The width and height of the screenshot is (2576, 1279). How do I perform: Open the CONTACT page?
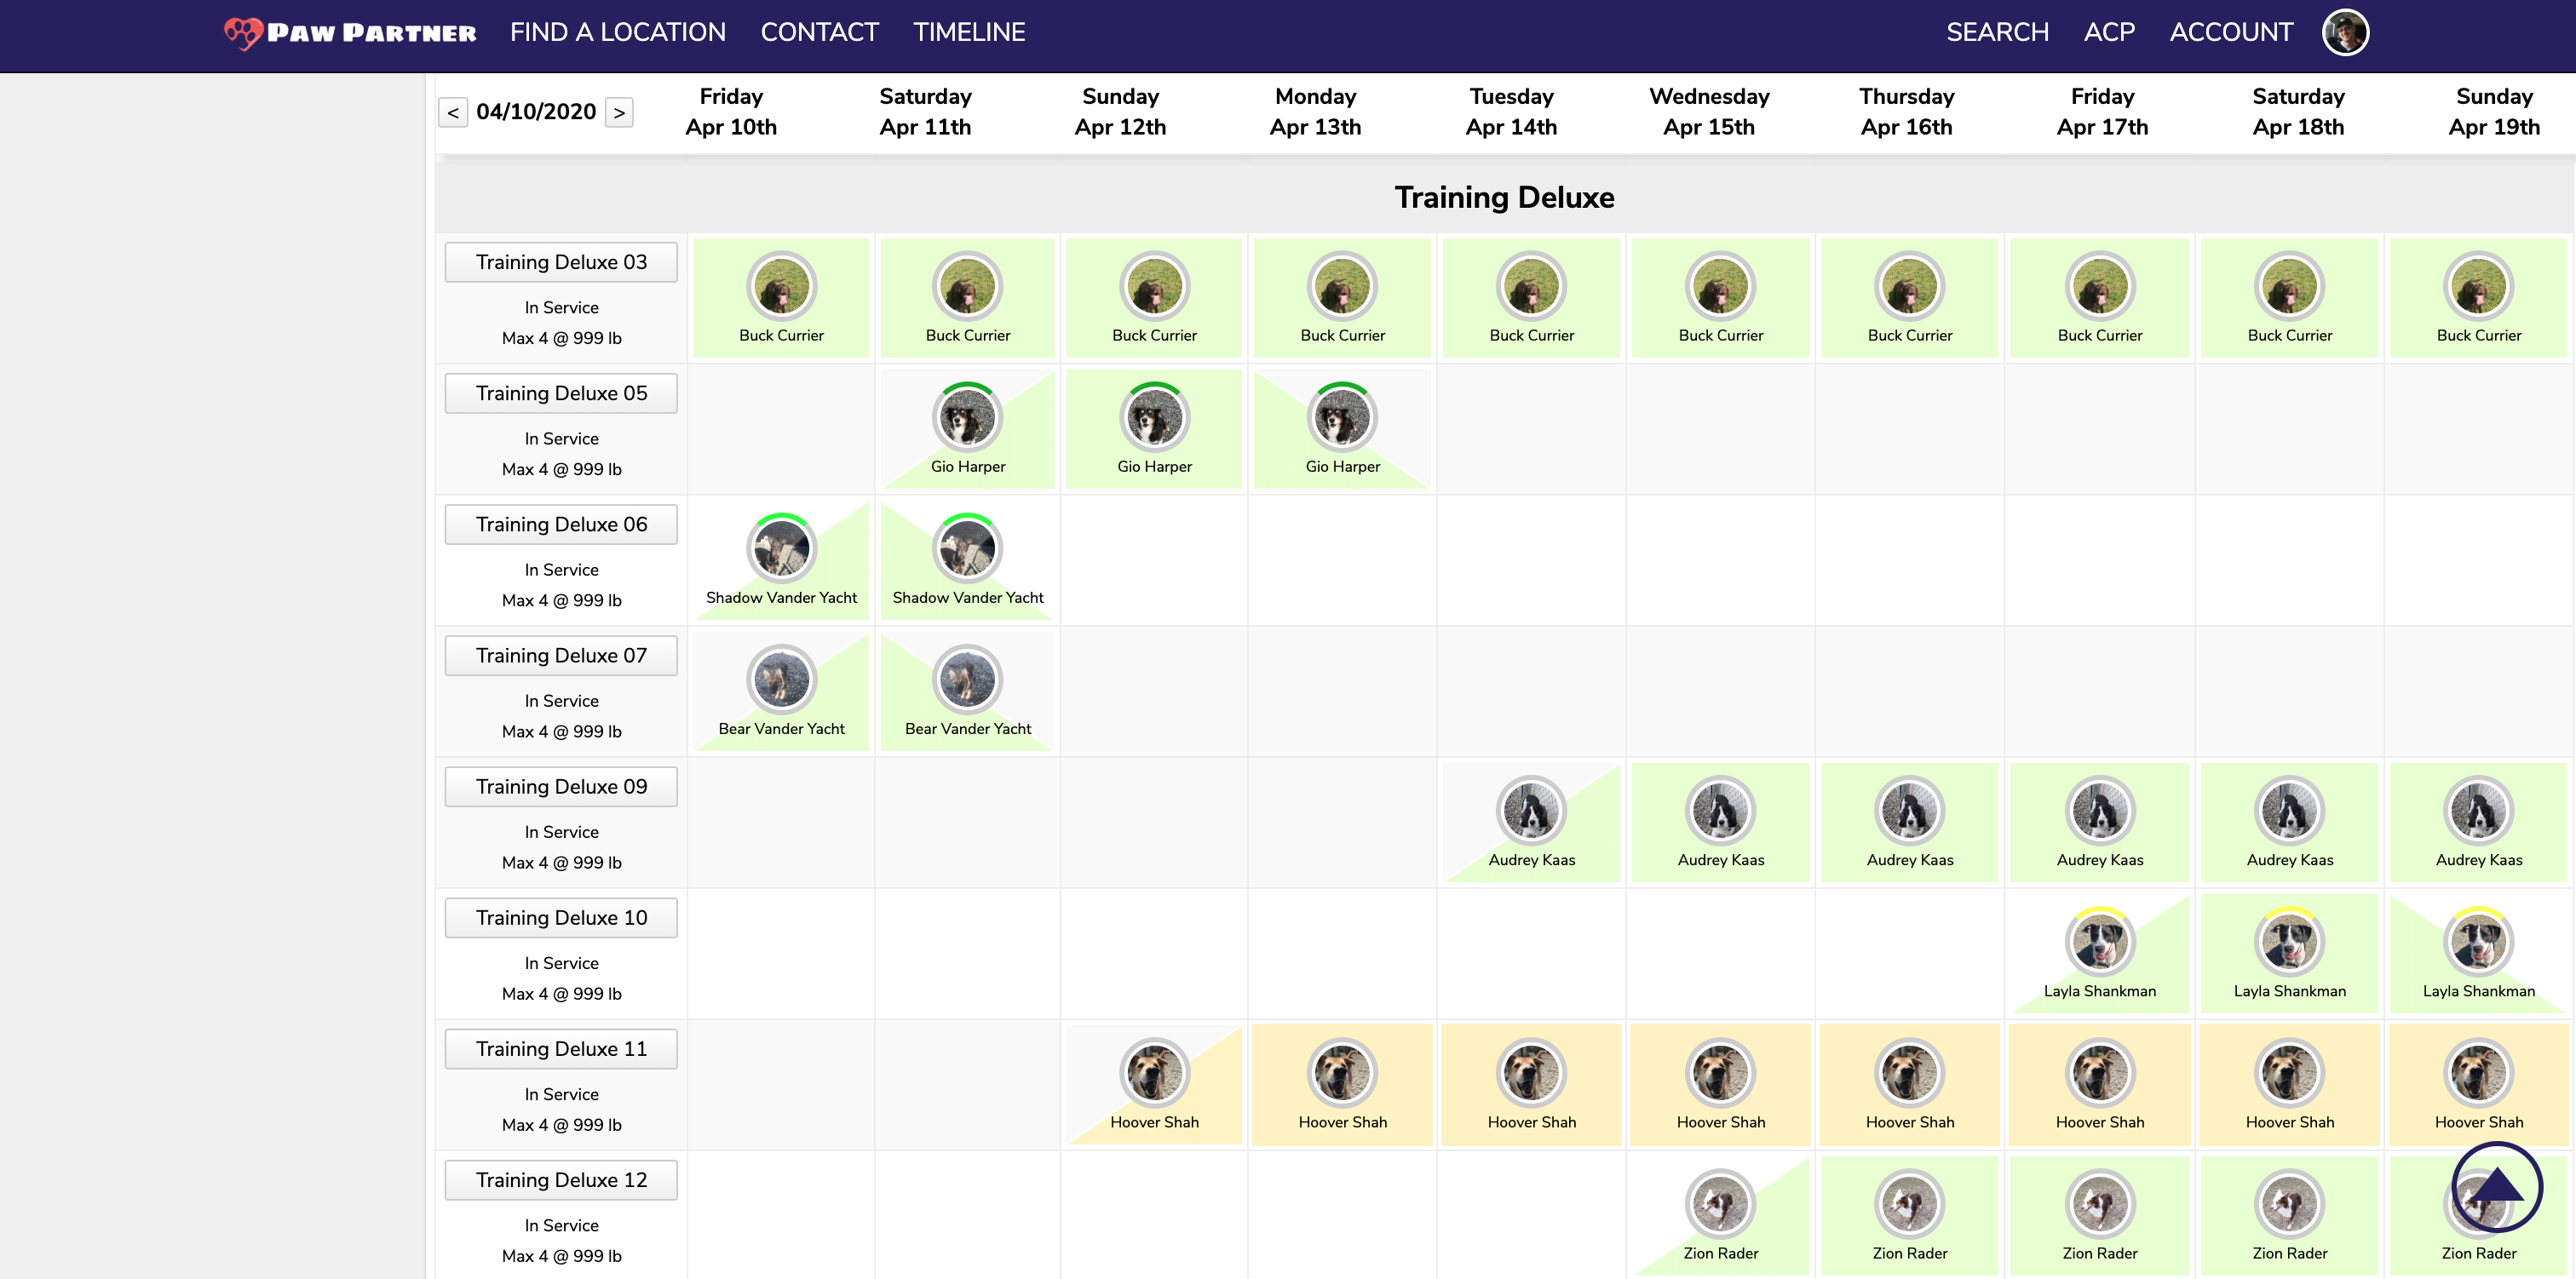coord(819,32)
